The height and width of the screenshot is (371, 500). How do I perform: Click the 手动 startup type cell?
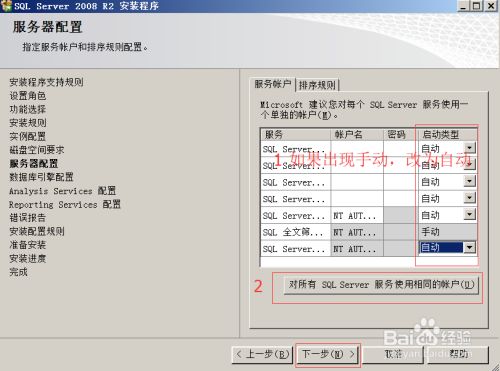[447, 232]
